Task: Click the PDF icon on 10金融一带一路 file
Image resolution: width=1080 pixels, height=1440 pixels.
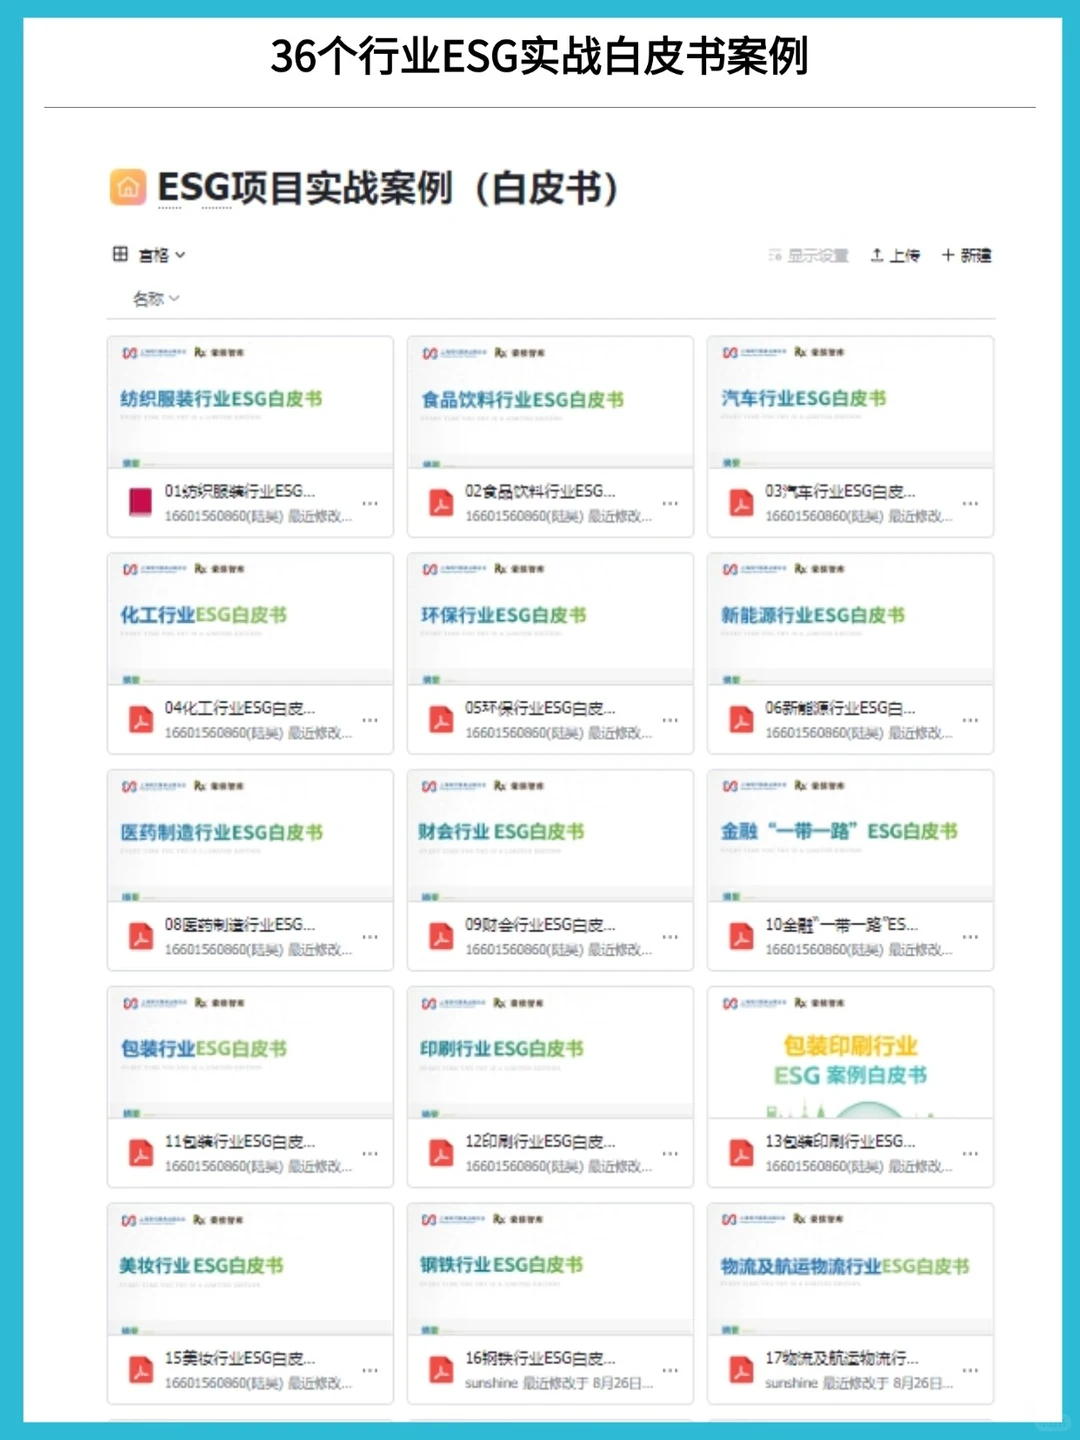Action: pos(740,937)
